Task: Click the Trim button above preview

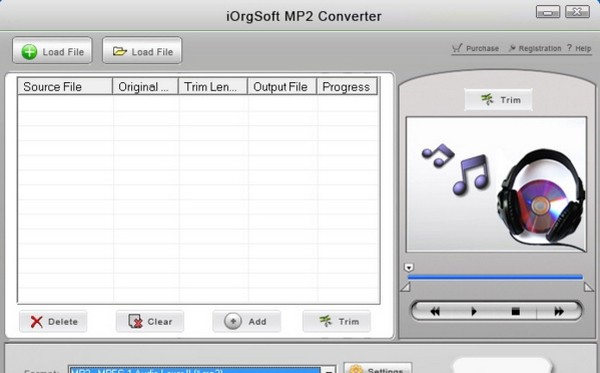Action: [498, 100]
